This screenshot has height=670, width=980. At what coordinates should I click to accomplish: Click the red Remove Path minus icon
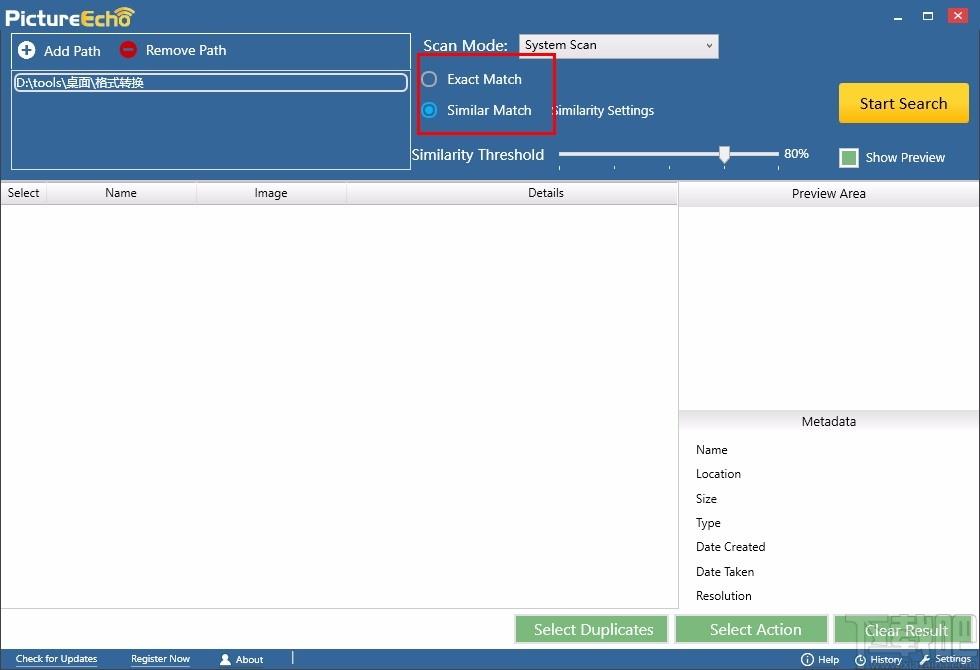[128, 49]
